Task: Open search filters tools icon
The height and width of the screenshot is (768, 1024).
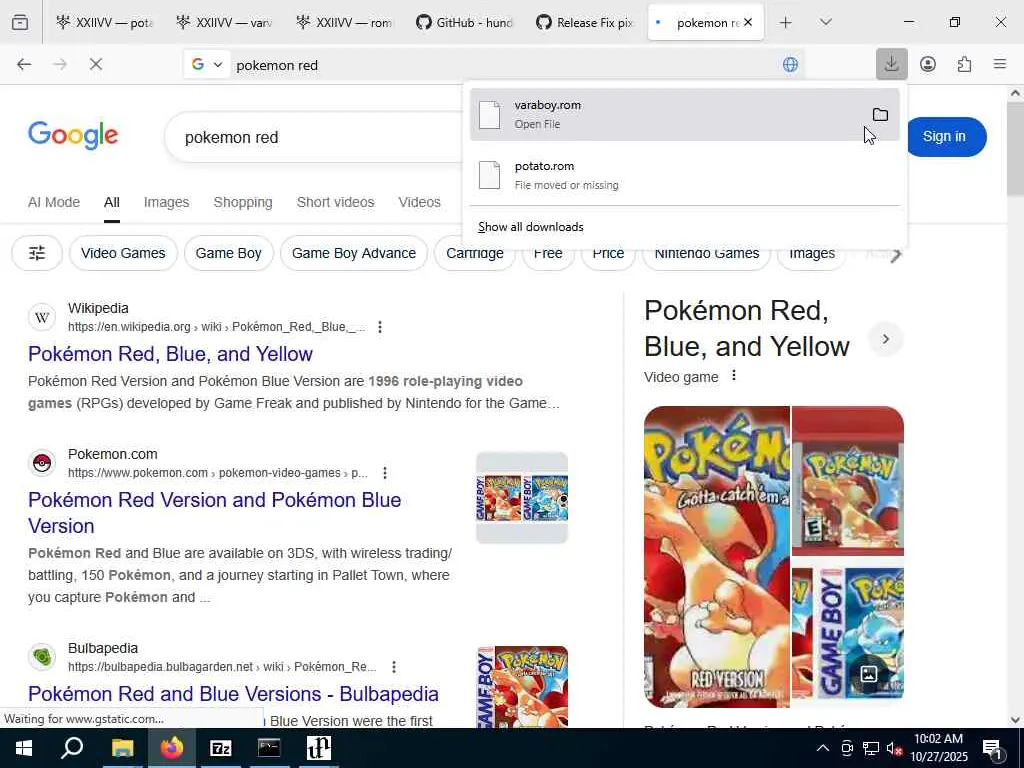Action: click(x=37, y=253)
